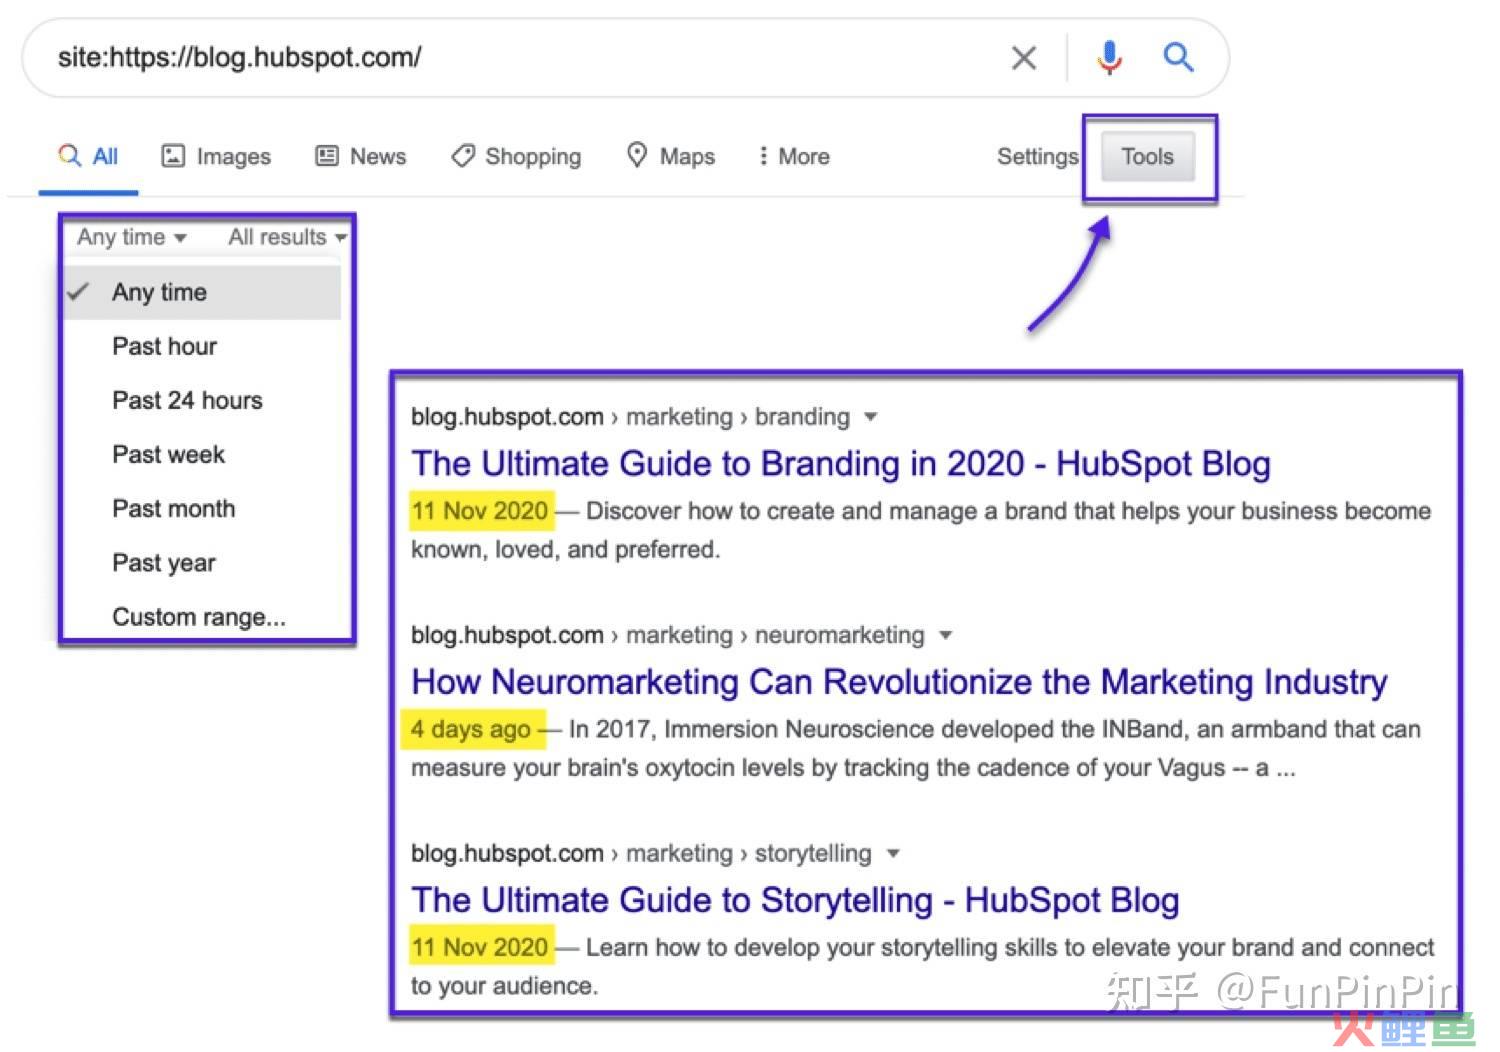Select Past week time filter

coord(168,454)
